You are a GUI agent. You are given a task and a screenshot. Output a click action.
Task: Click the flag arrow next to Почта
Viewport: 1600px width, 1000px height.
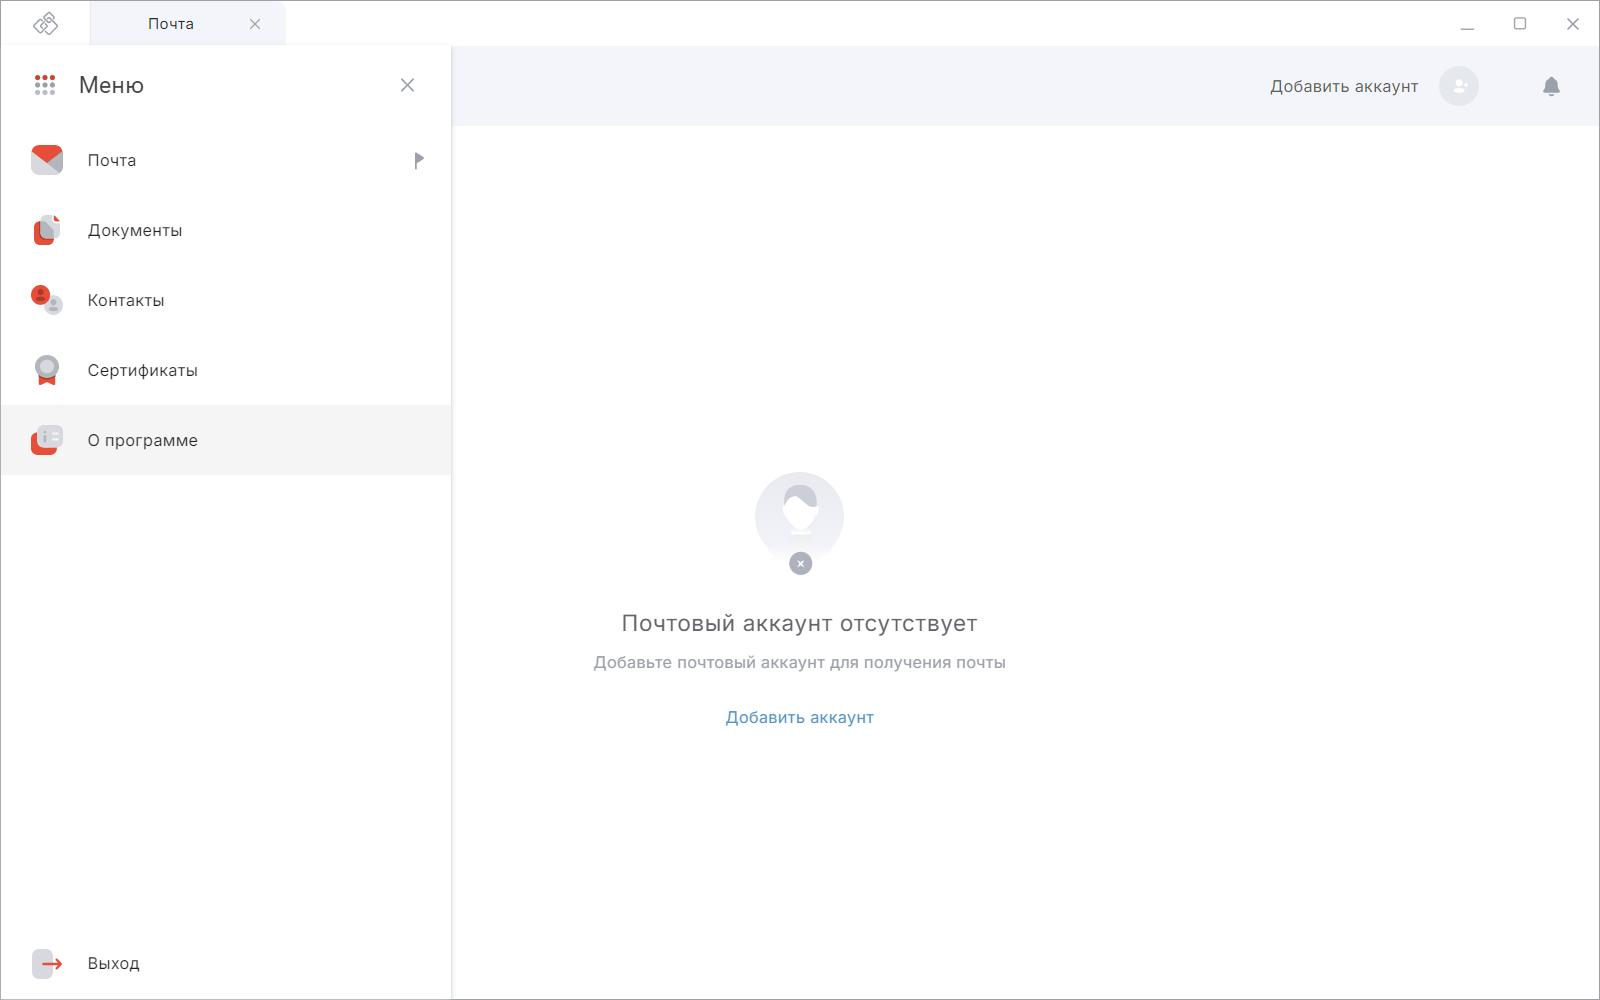pyautogui.click(x=419, y=160)
